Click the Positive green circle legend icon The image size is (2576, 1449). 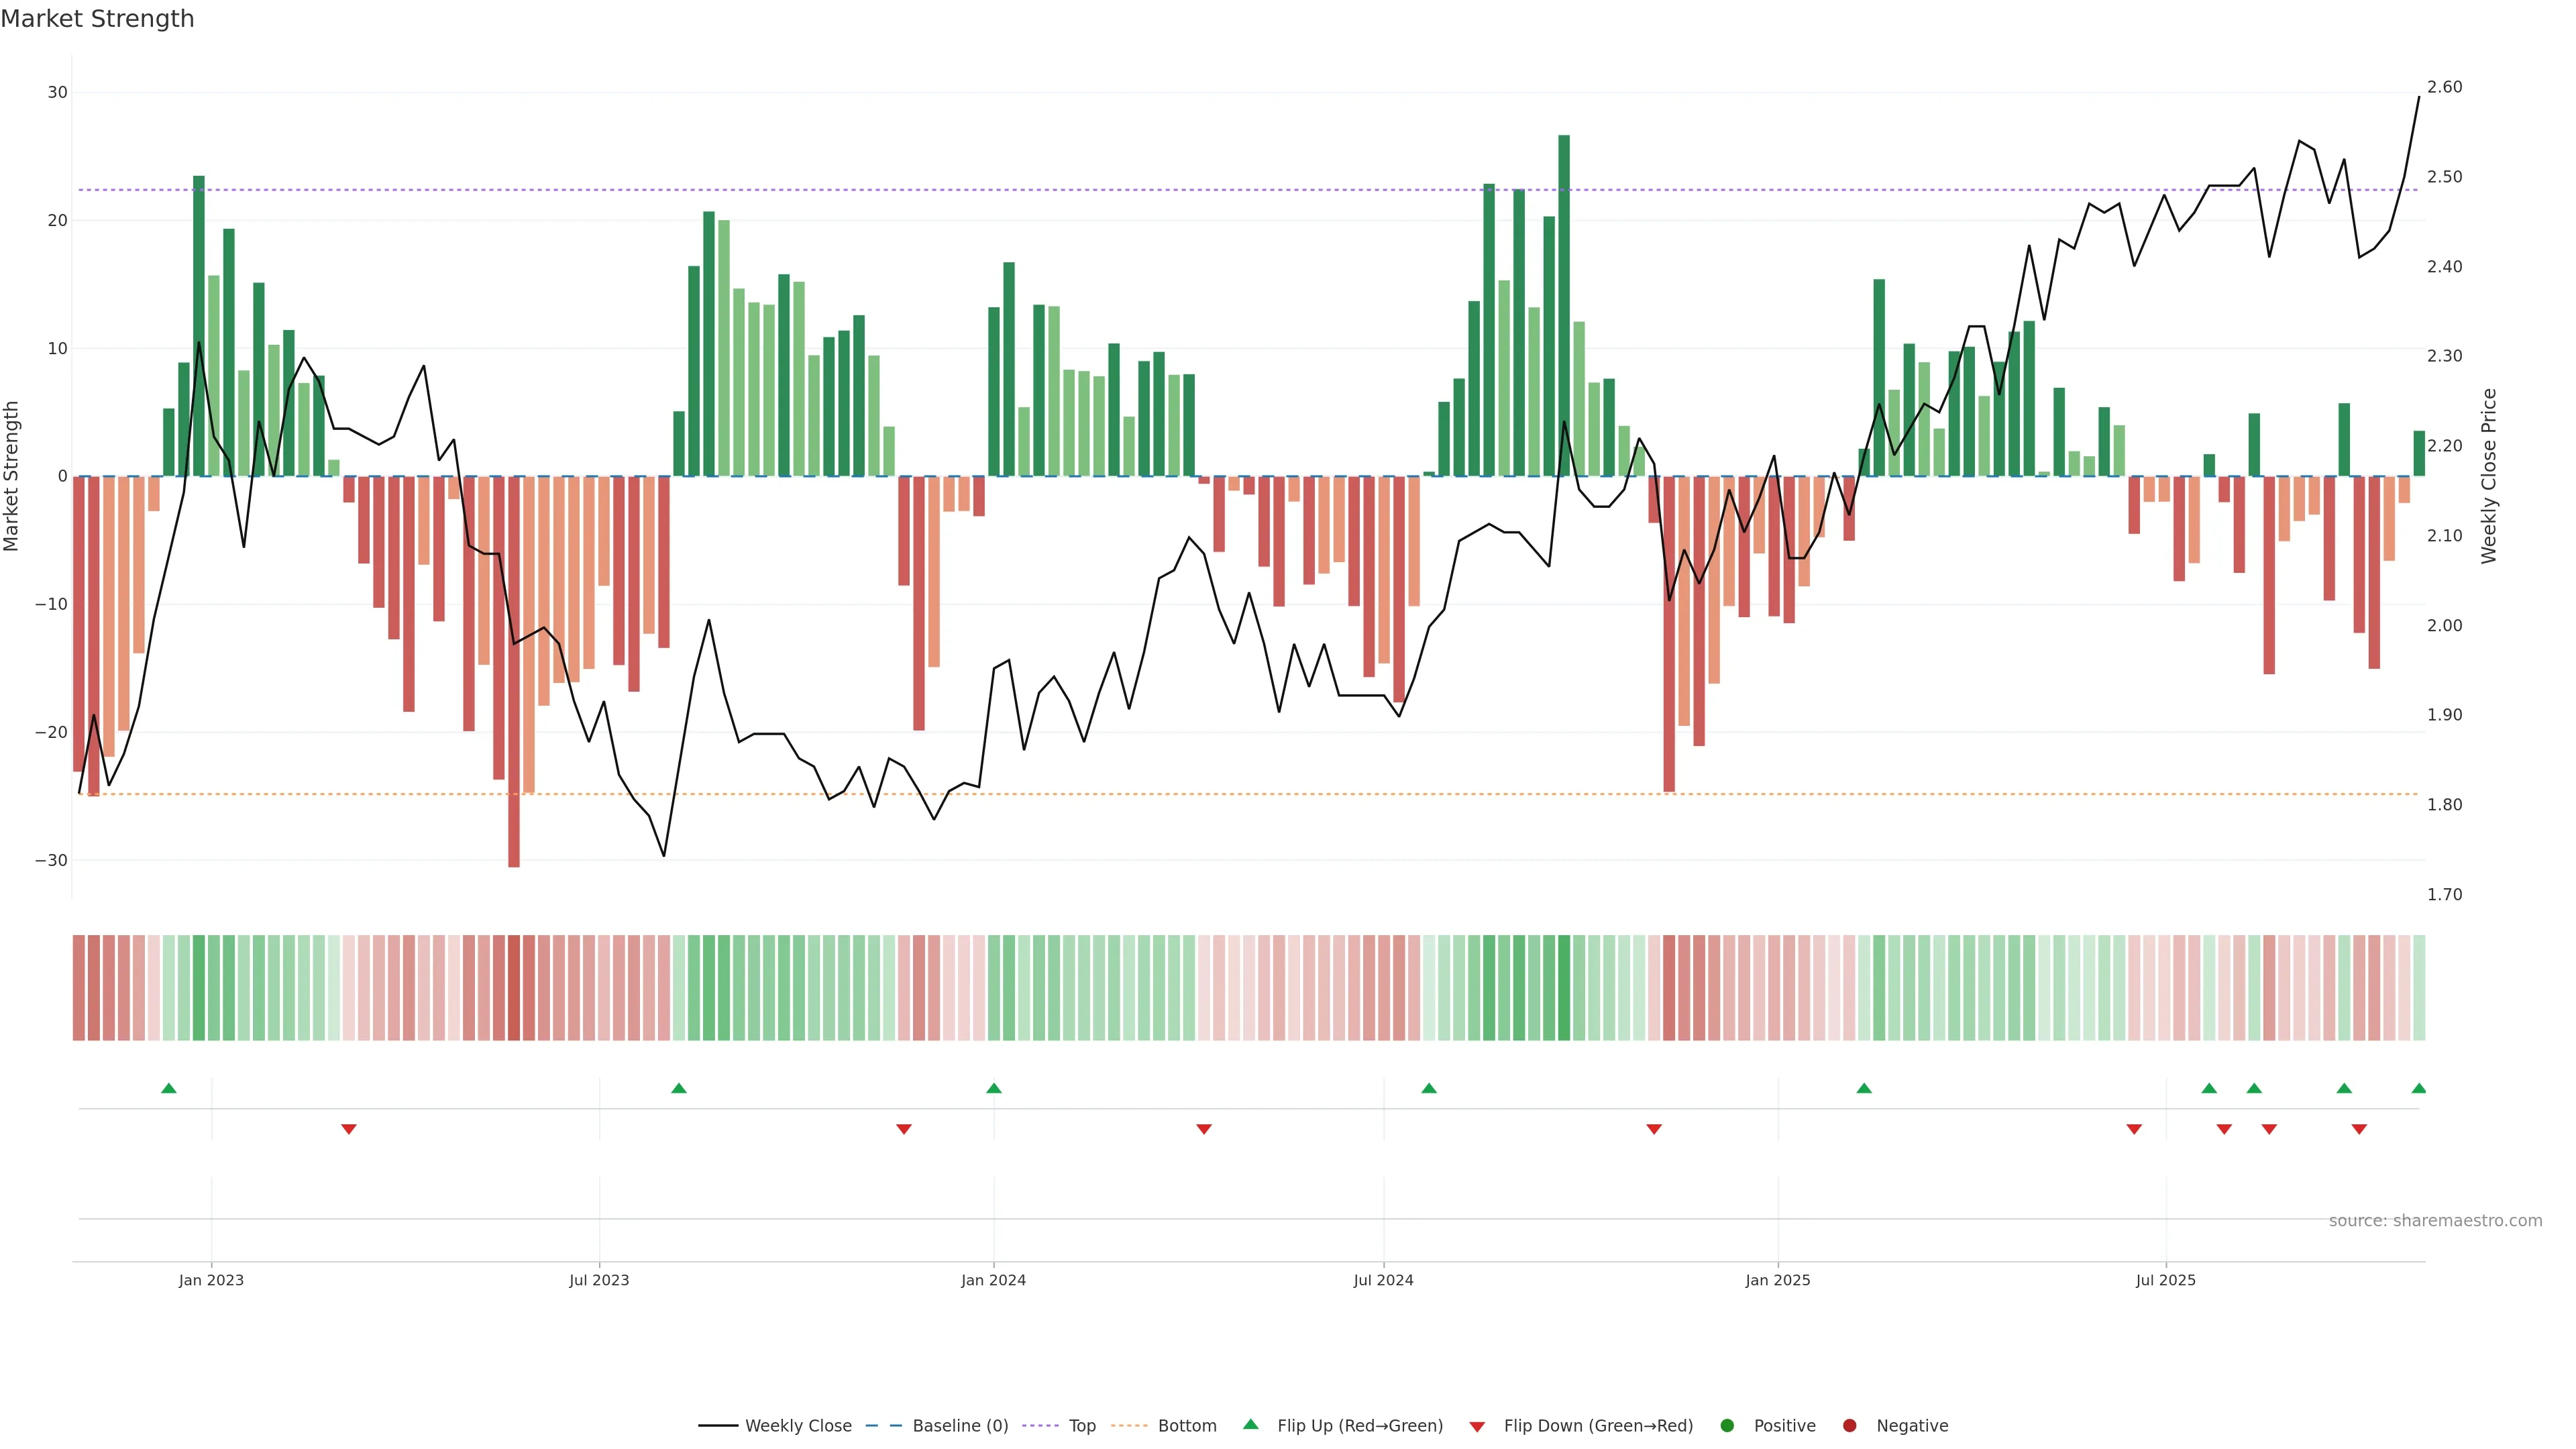pos(1727,1426)
